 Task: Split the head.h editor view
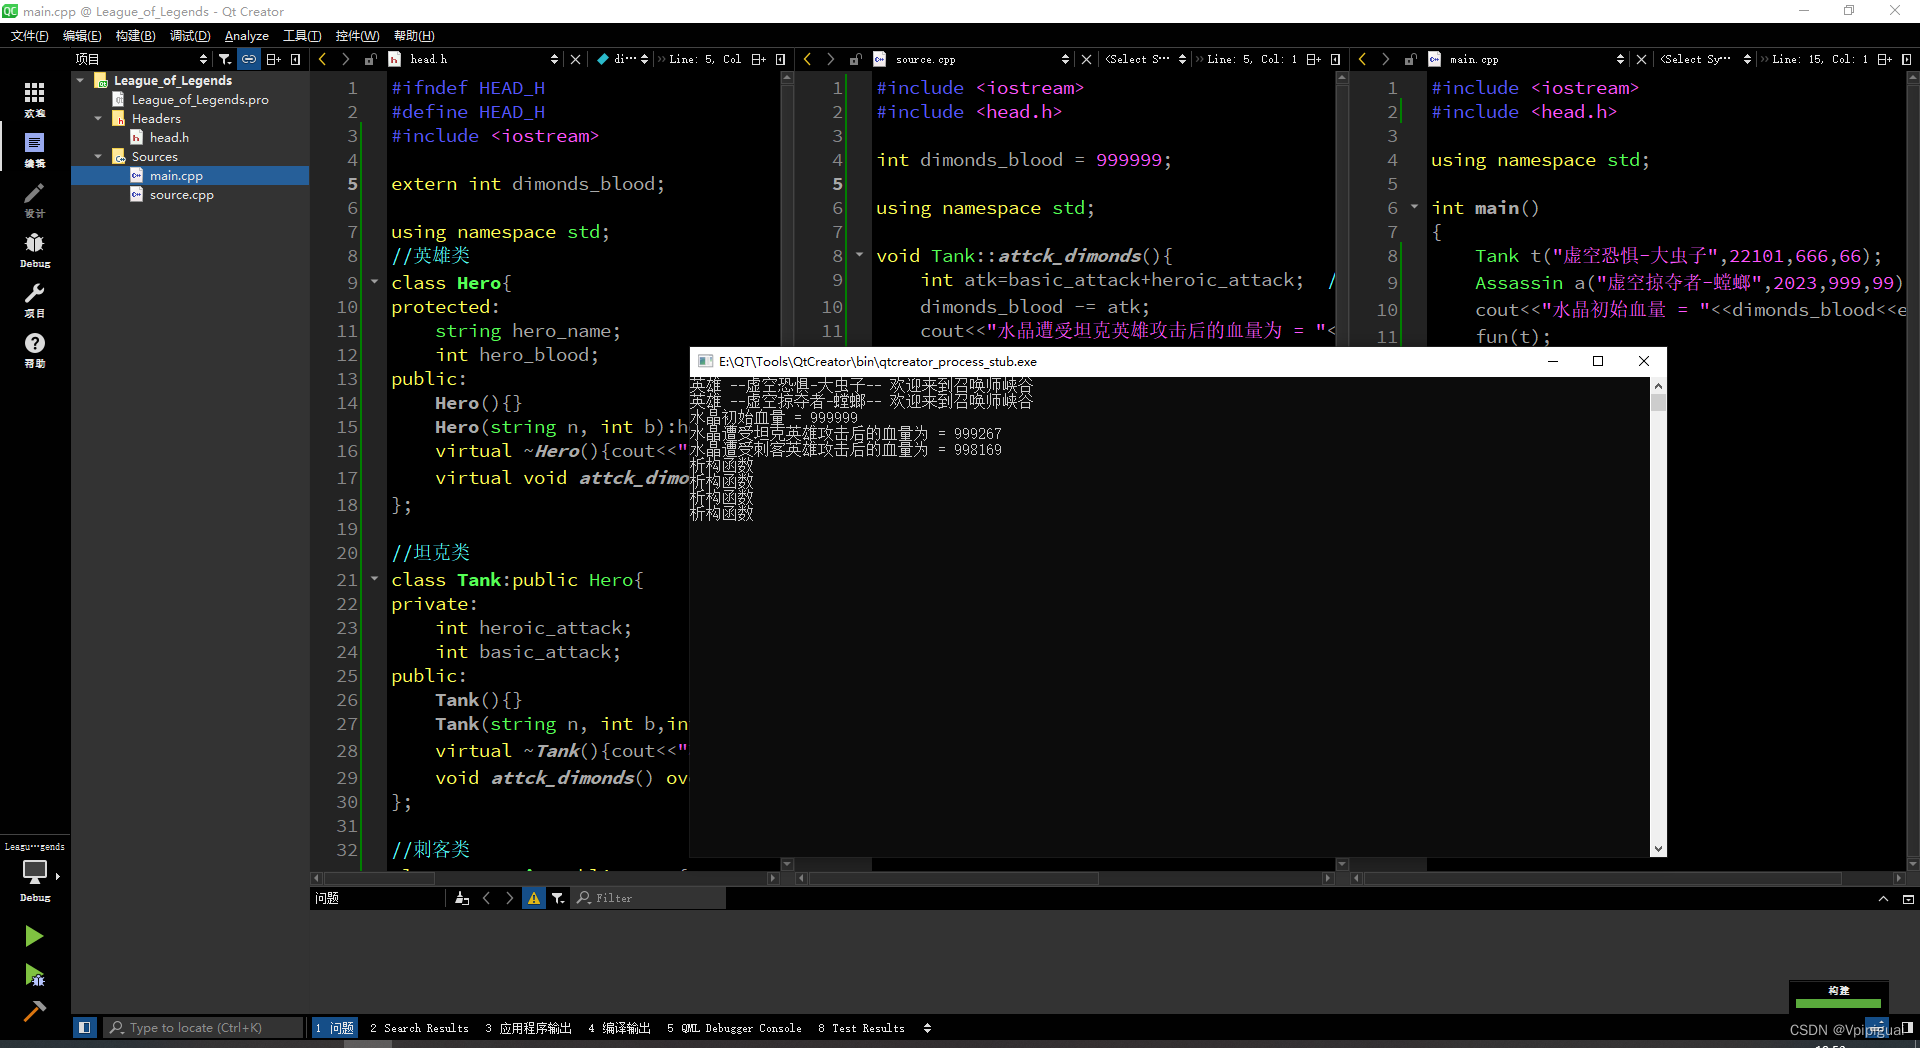click(758, 59)
